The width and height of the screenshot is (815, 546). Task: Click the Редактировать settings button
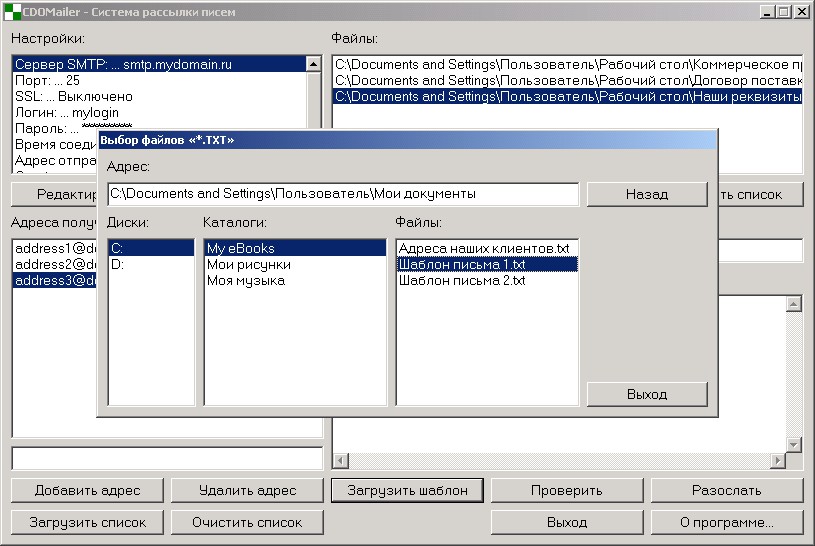pyautogui.click(x=54, y=194)
